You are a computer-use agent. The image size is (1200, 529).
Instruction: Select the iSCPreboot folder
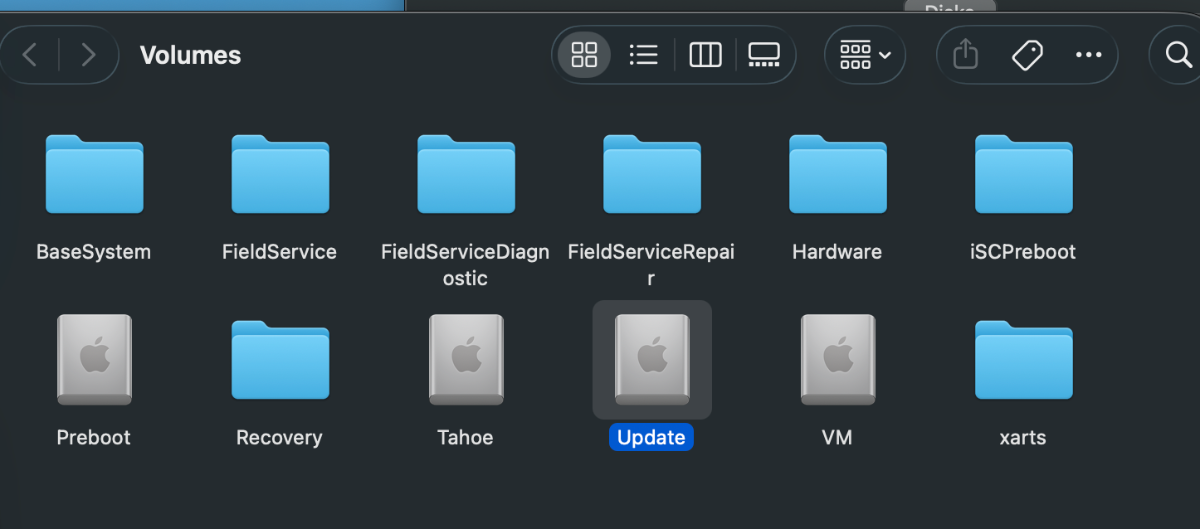point(1024,175)
